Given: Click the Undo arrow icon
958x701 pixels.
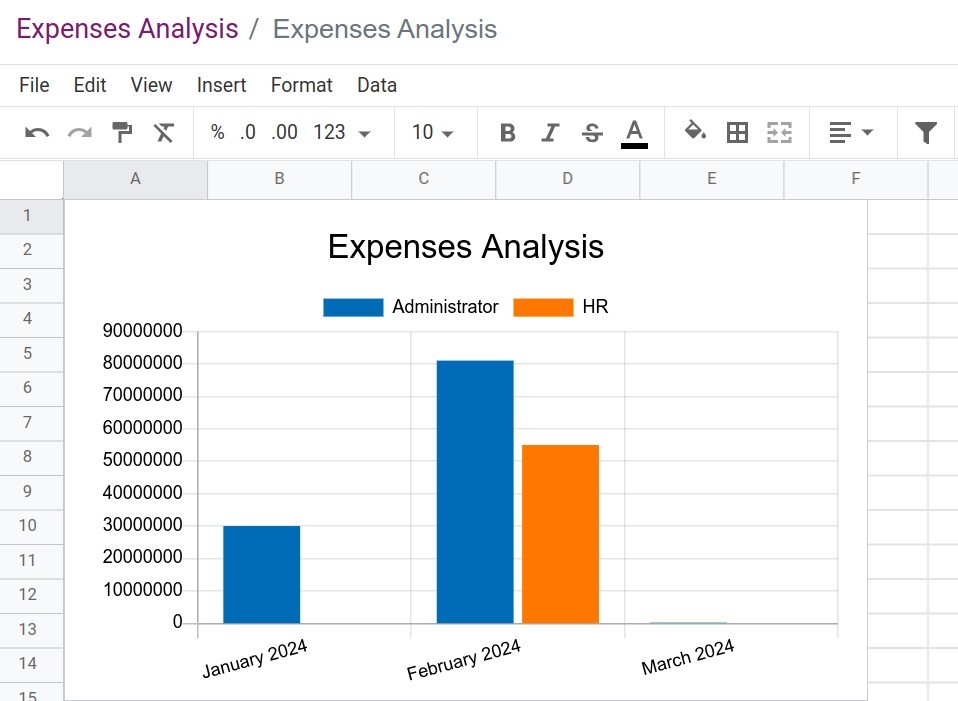Looking at the screenshot, I should coord(37,133).
